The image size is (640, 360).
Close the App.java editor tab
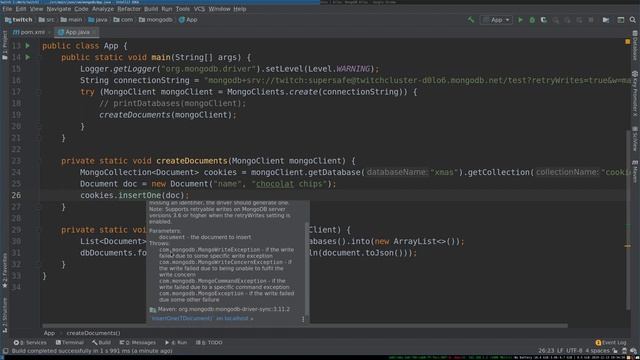(94, 32)
